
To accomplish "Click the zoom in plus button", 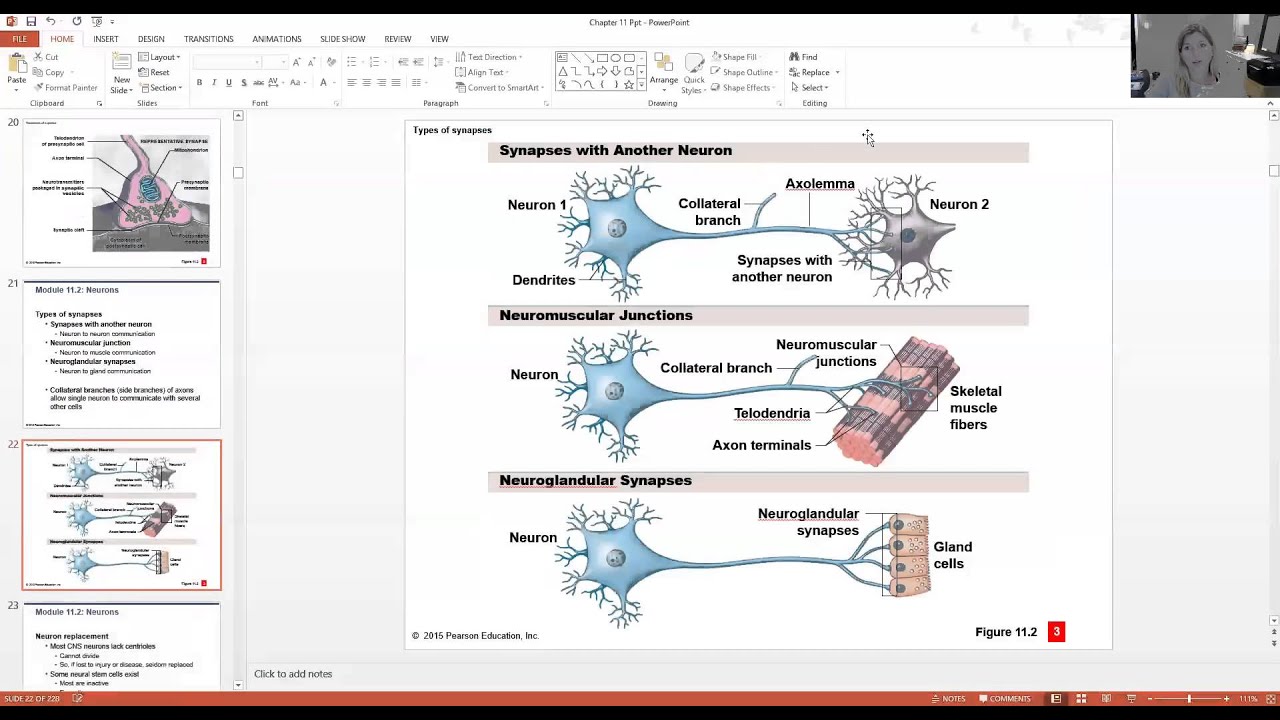I will (1226, 698).
